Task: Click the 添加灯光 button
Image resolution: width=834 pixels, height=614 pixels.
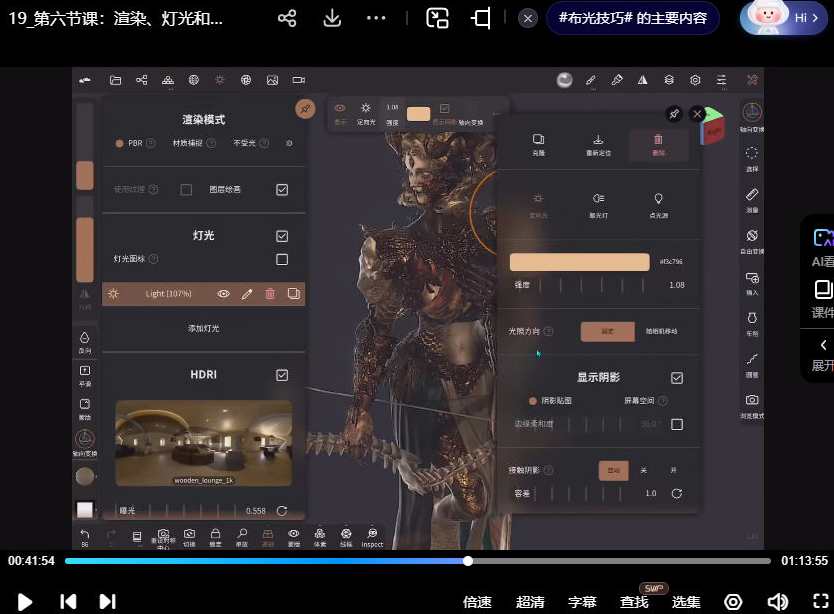Action: click(203, 327)
